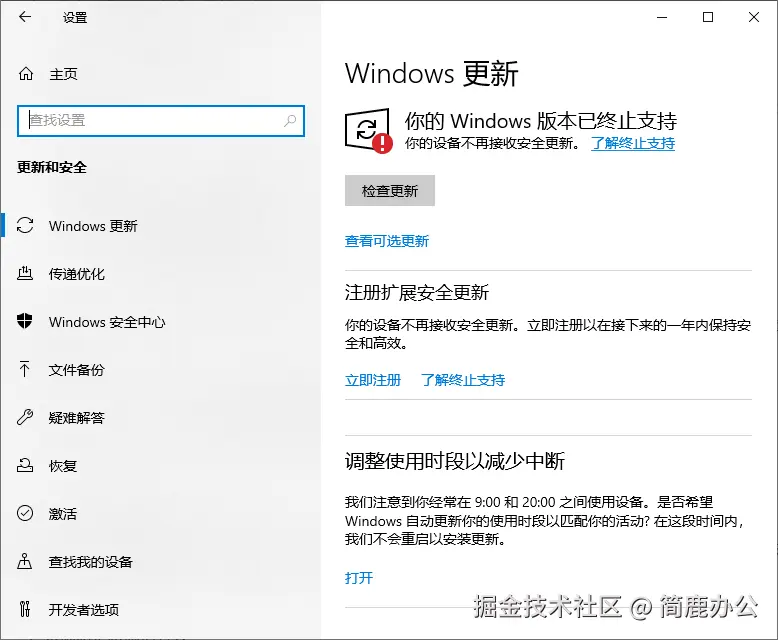Go to 文件备份 section

(161, 370)
